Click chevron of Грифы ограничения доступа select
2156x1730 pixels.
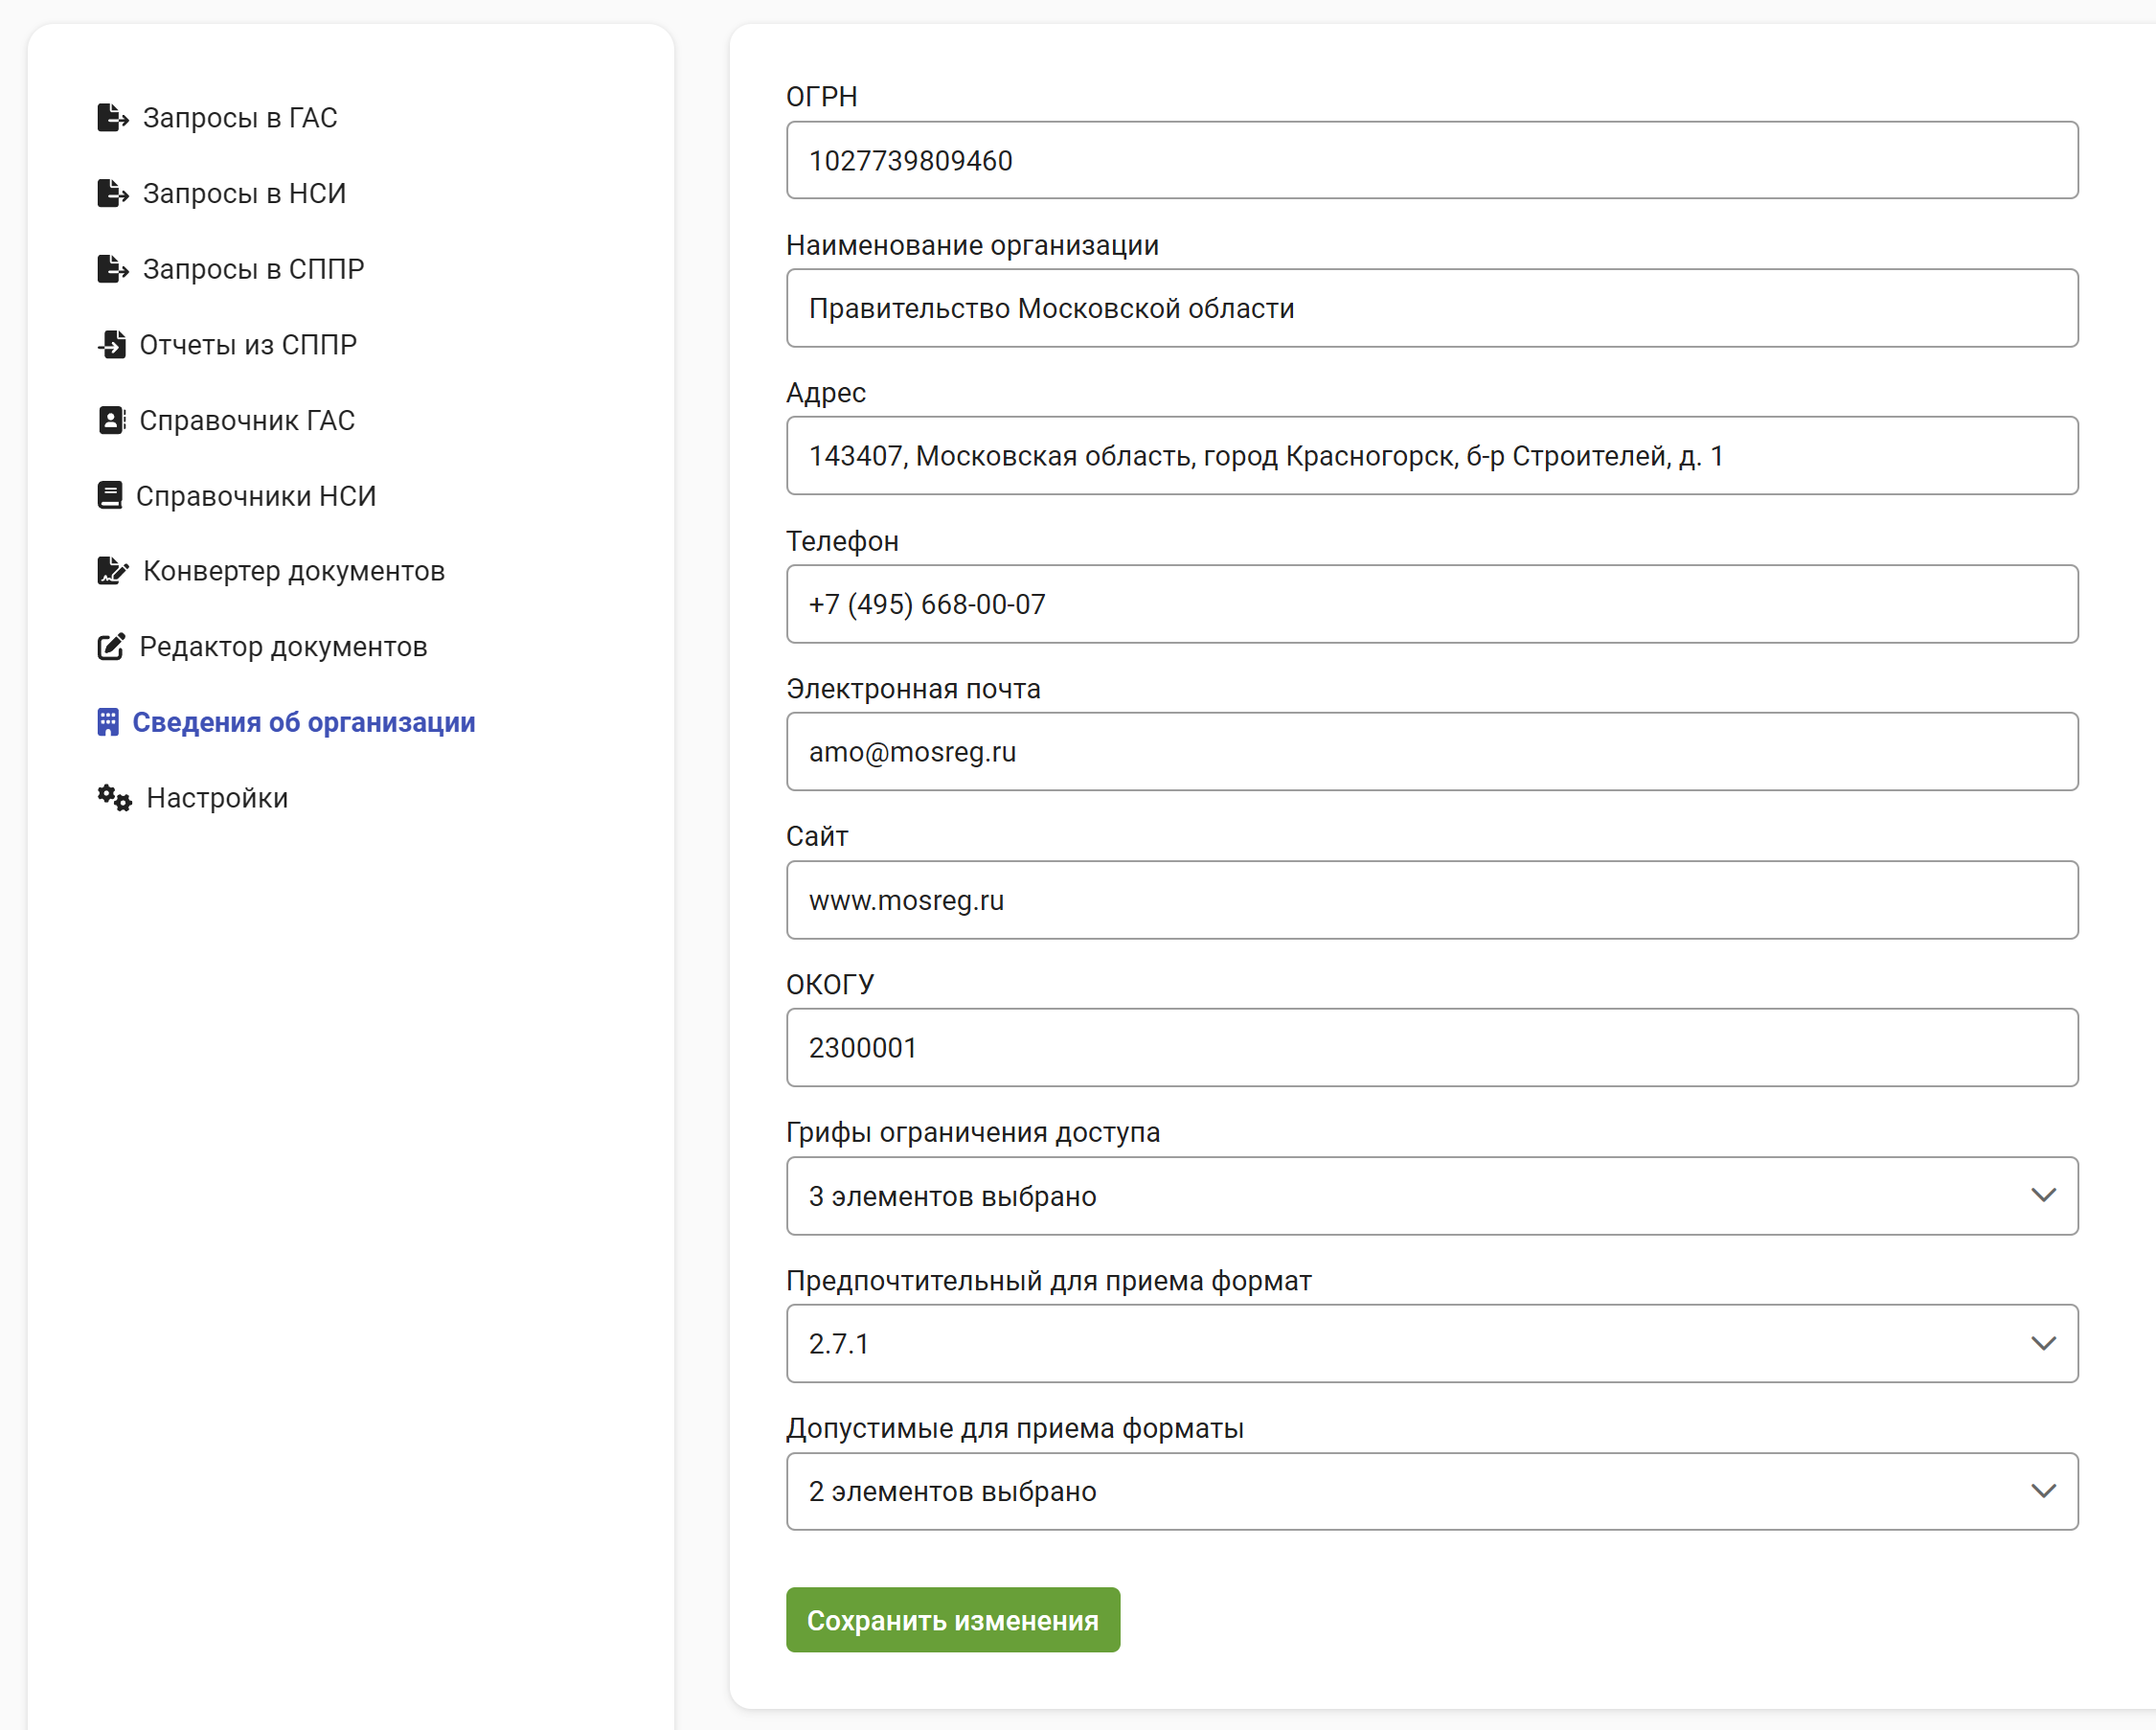2043,1196
